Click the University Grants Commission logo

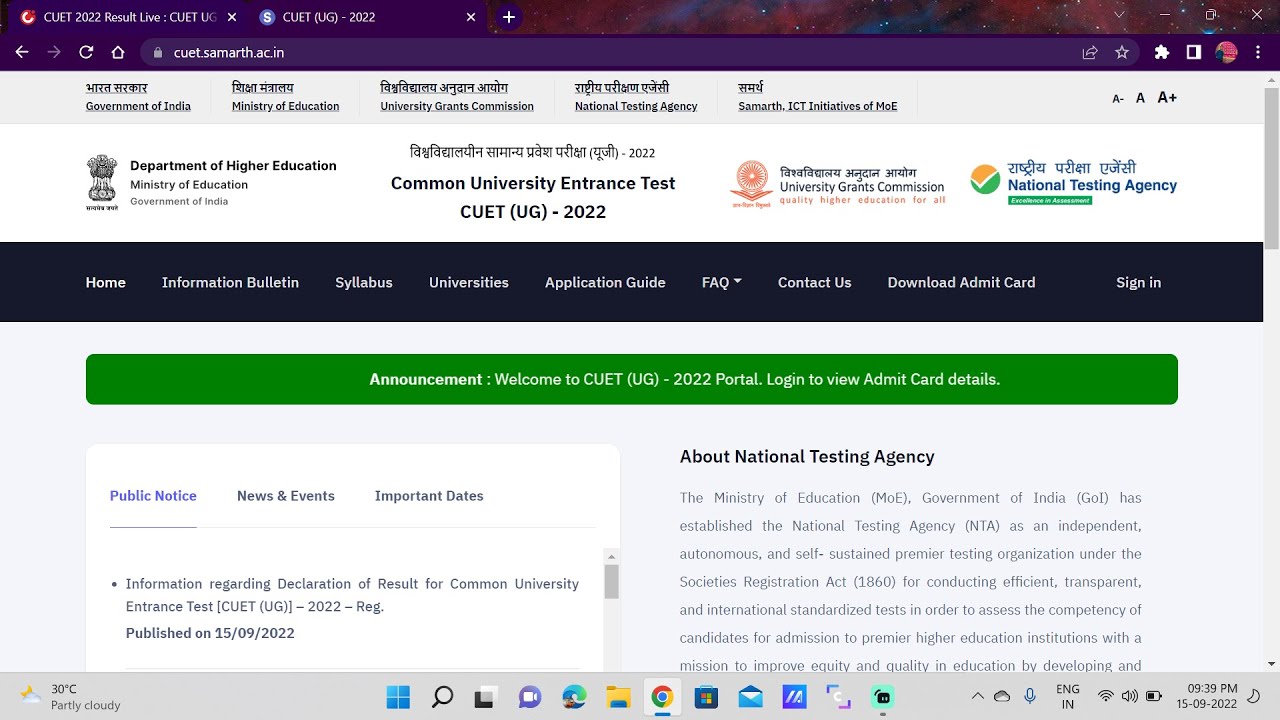pyautogui.click(x=837, y=184)
